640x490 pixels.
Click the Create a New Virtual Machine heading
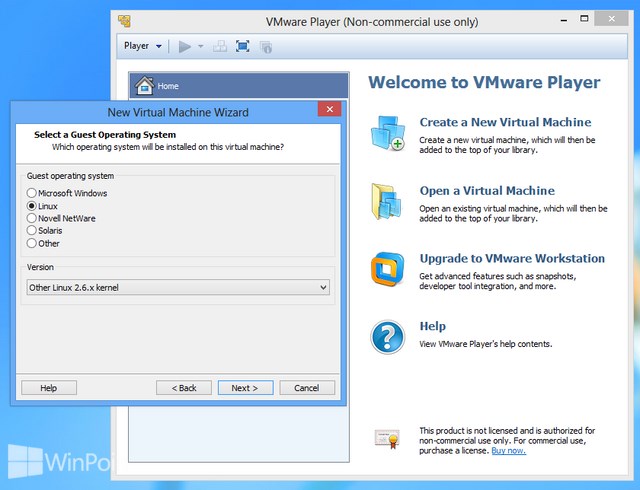pos(505,122)
